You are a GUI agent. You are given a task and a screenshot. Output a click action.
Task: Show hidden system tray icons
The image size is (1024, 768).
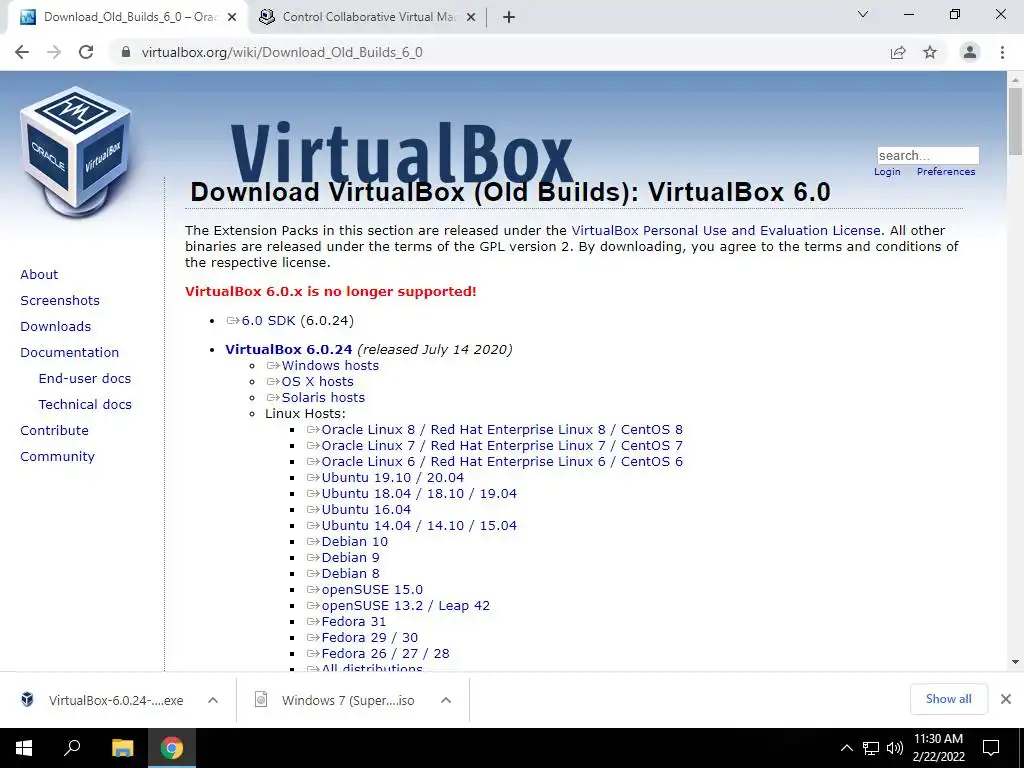(846, 748)
